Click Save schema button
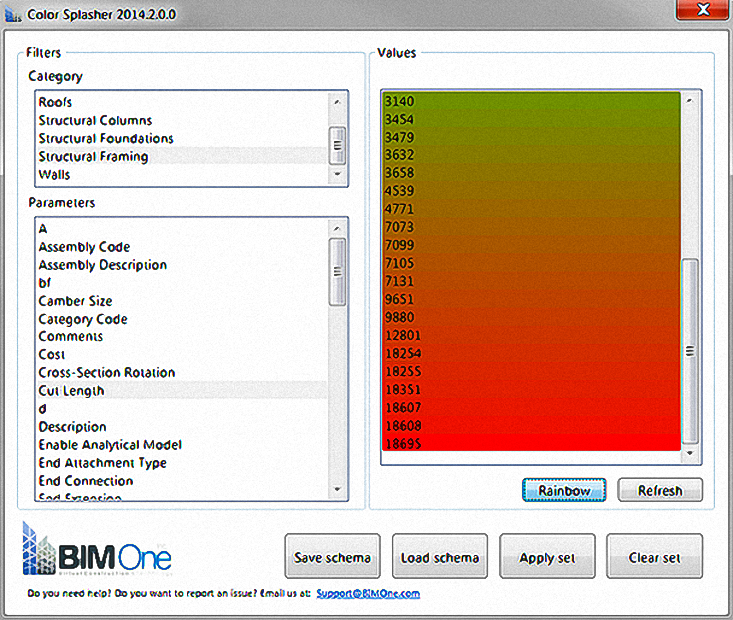The height and width of the screenshot is (620, 733). 332,557
